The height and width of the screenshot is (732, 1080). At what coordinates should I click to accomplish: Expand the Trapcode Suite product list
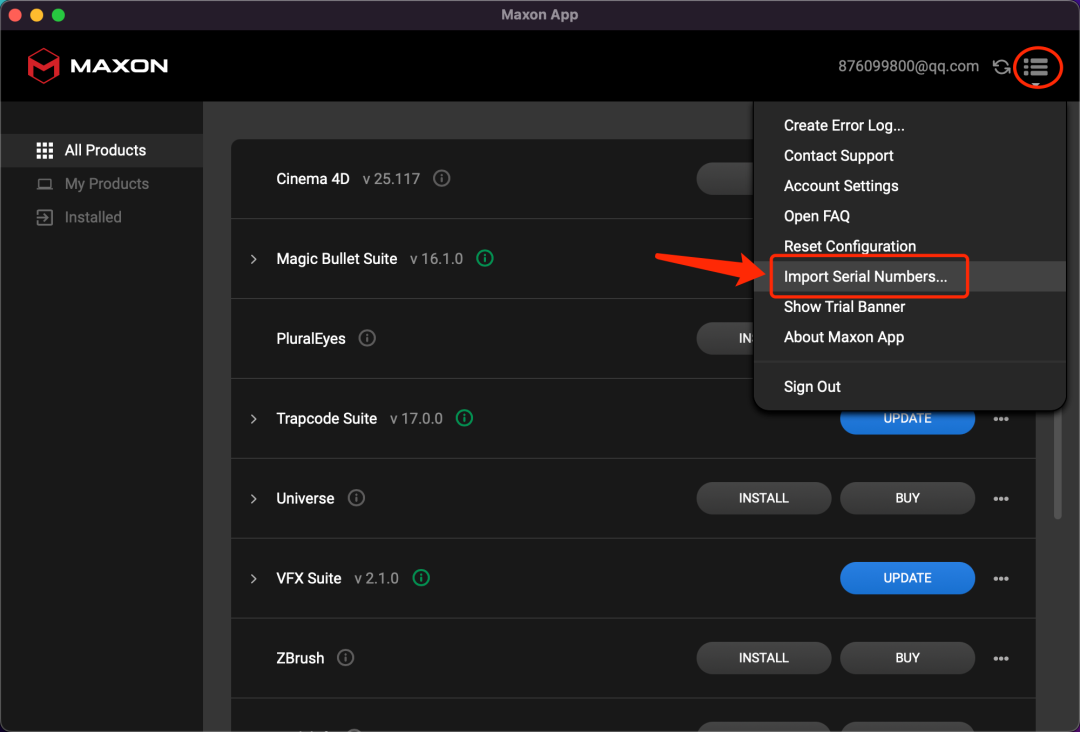pyautogui.click(x=254, y=419)
